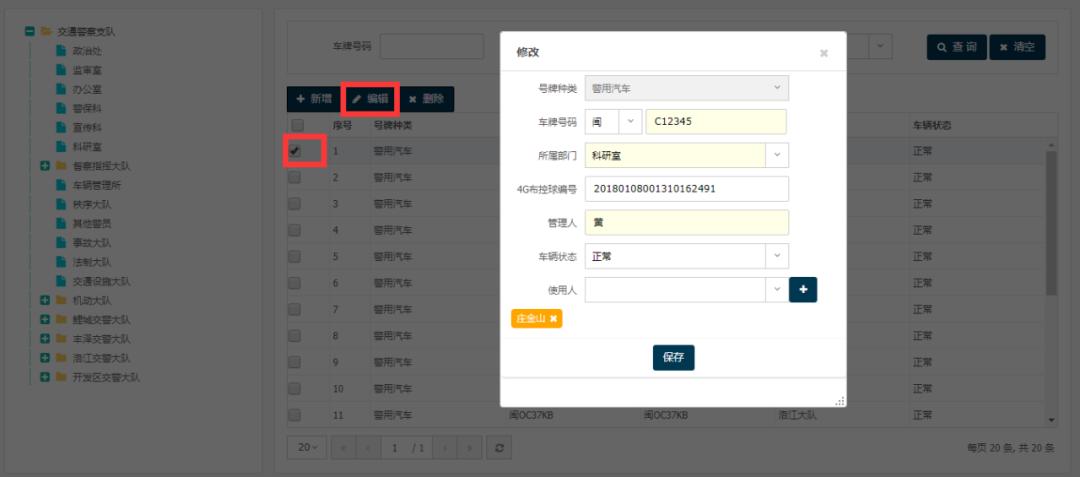Select 车辆管理所 in the department tree
This screenshot has height=477, width=1080.
point(96,185)
